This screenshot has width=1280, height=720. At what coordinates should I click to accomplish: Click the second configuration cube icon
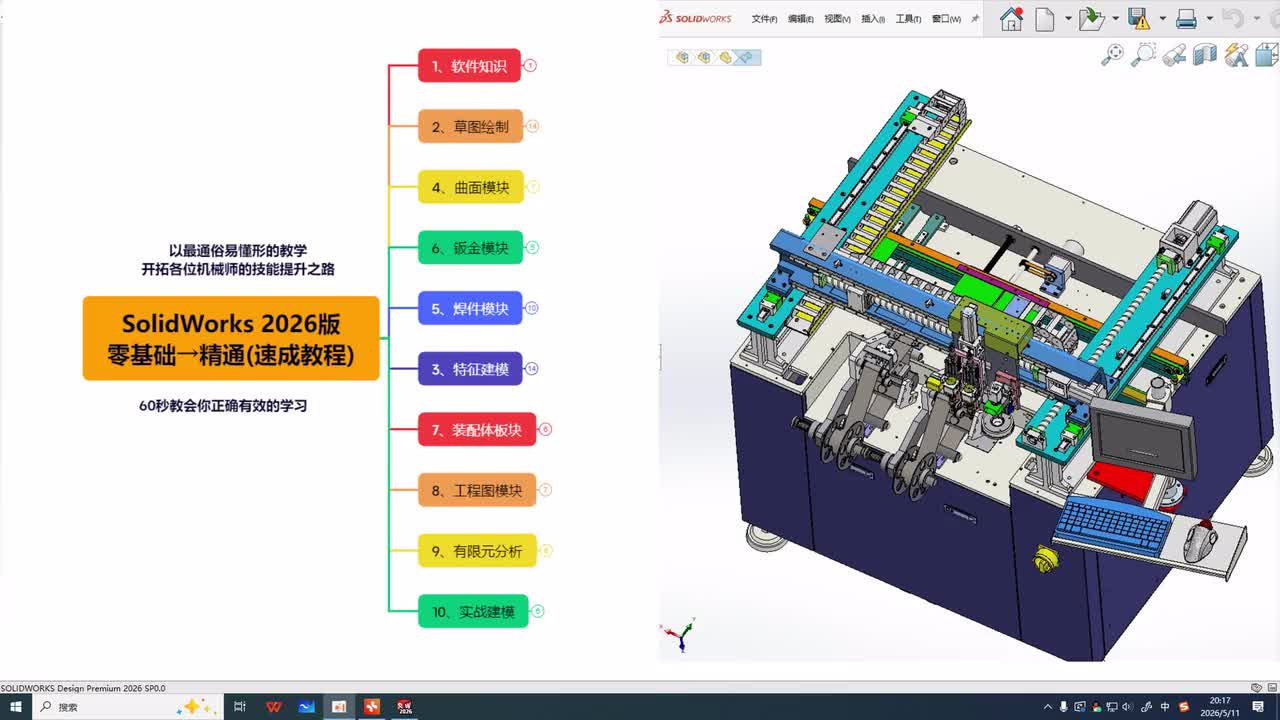click(x=704, y=58)
